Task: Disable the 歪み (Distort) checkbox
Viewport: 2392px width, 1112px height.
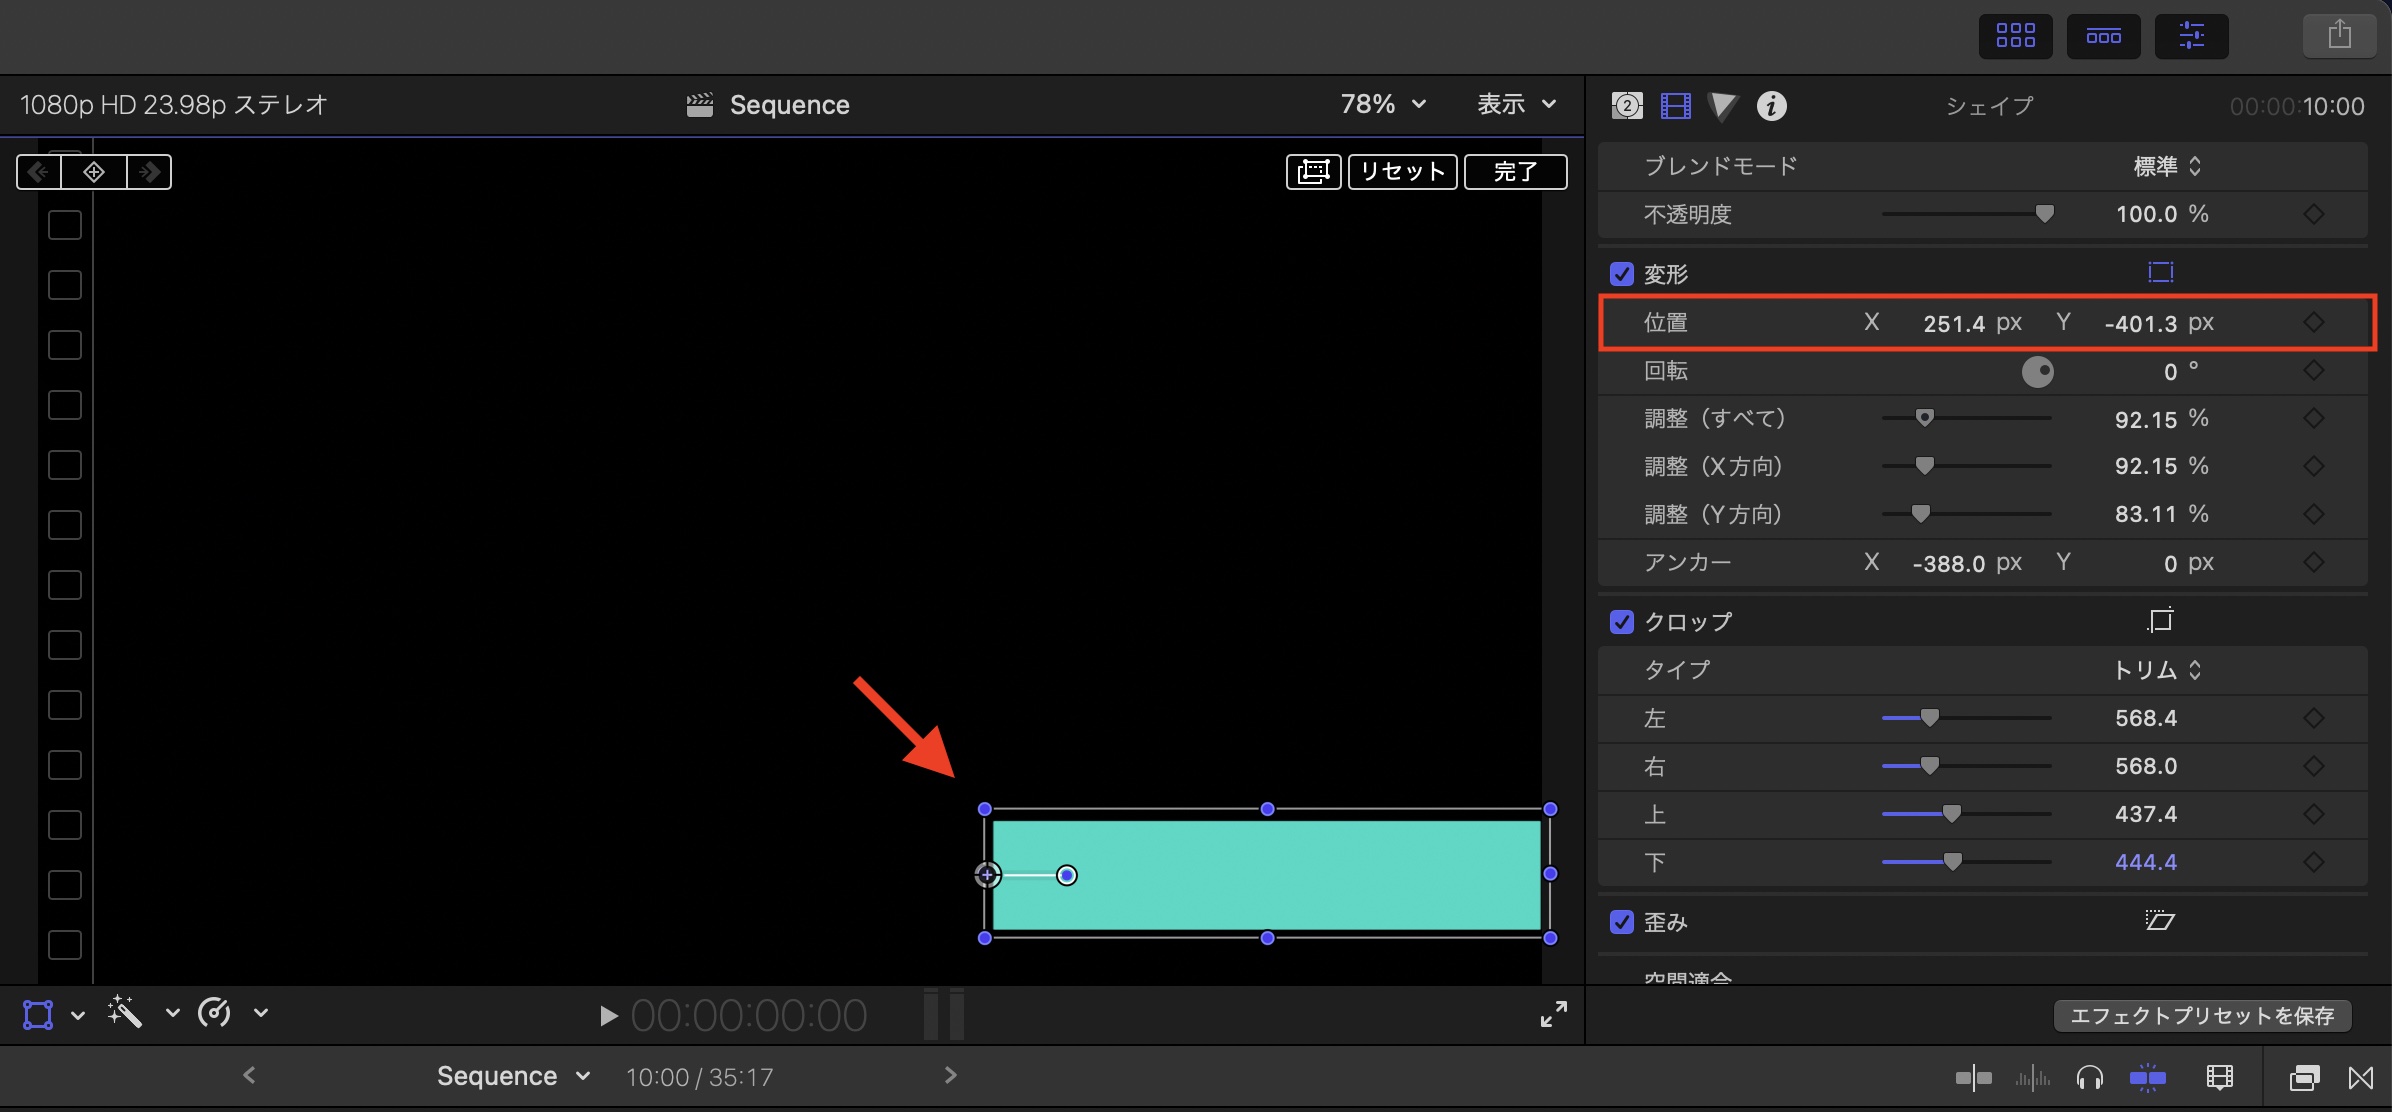Action: click(x=1621, y=922)
